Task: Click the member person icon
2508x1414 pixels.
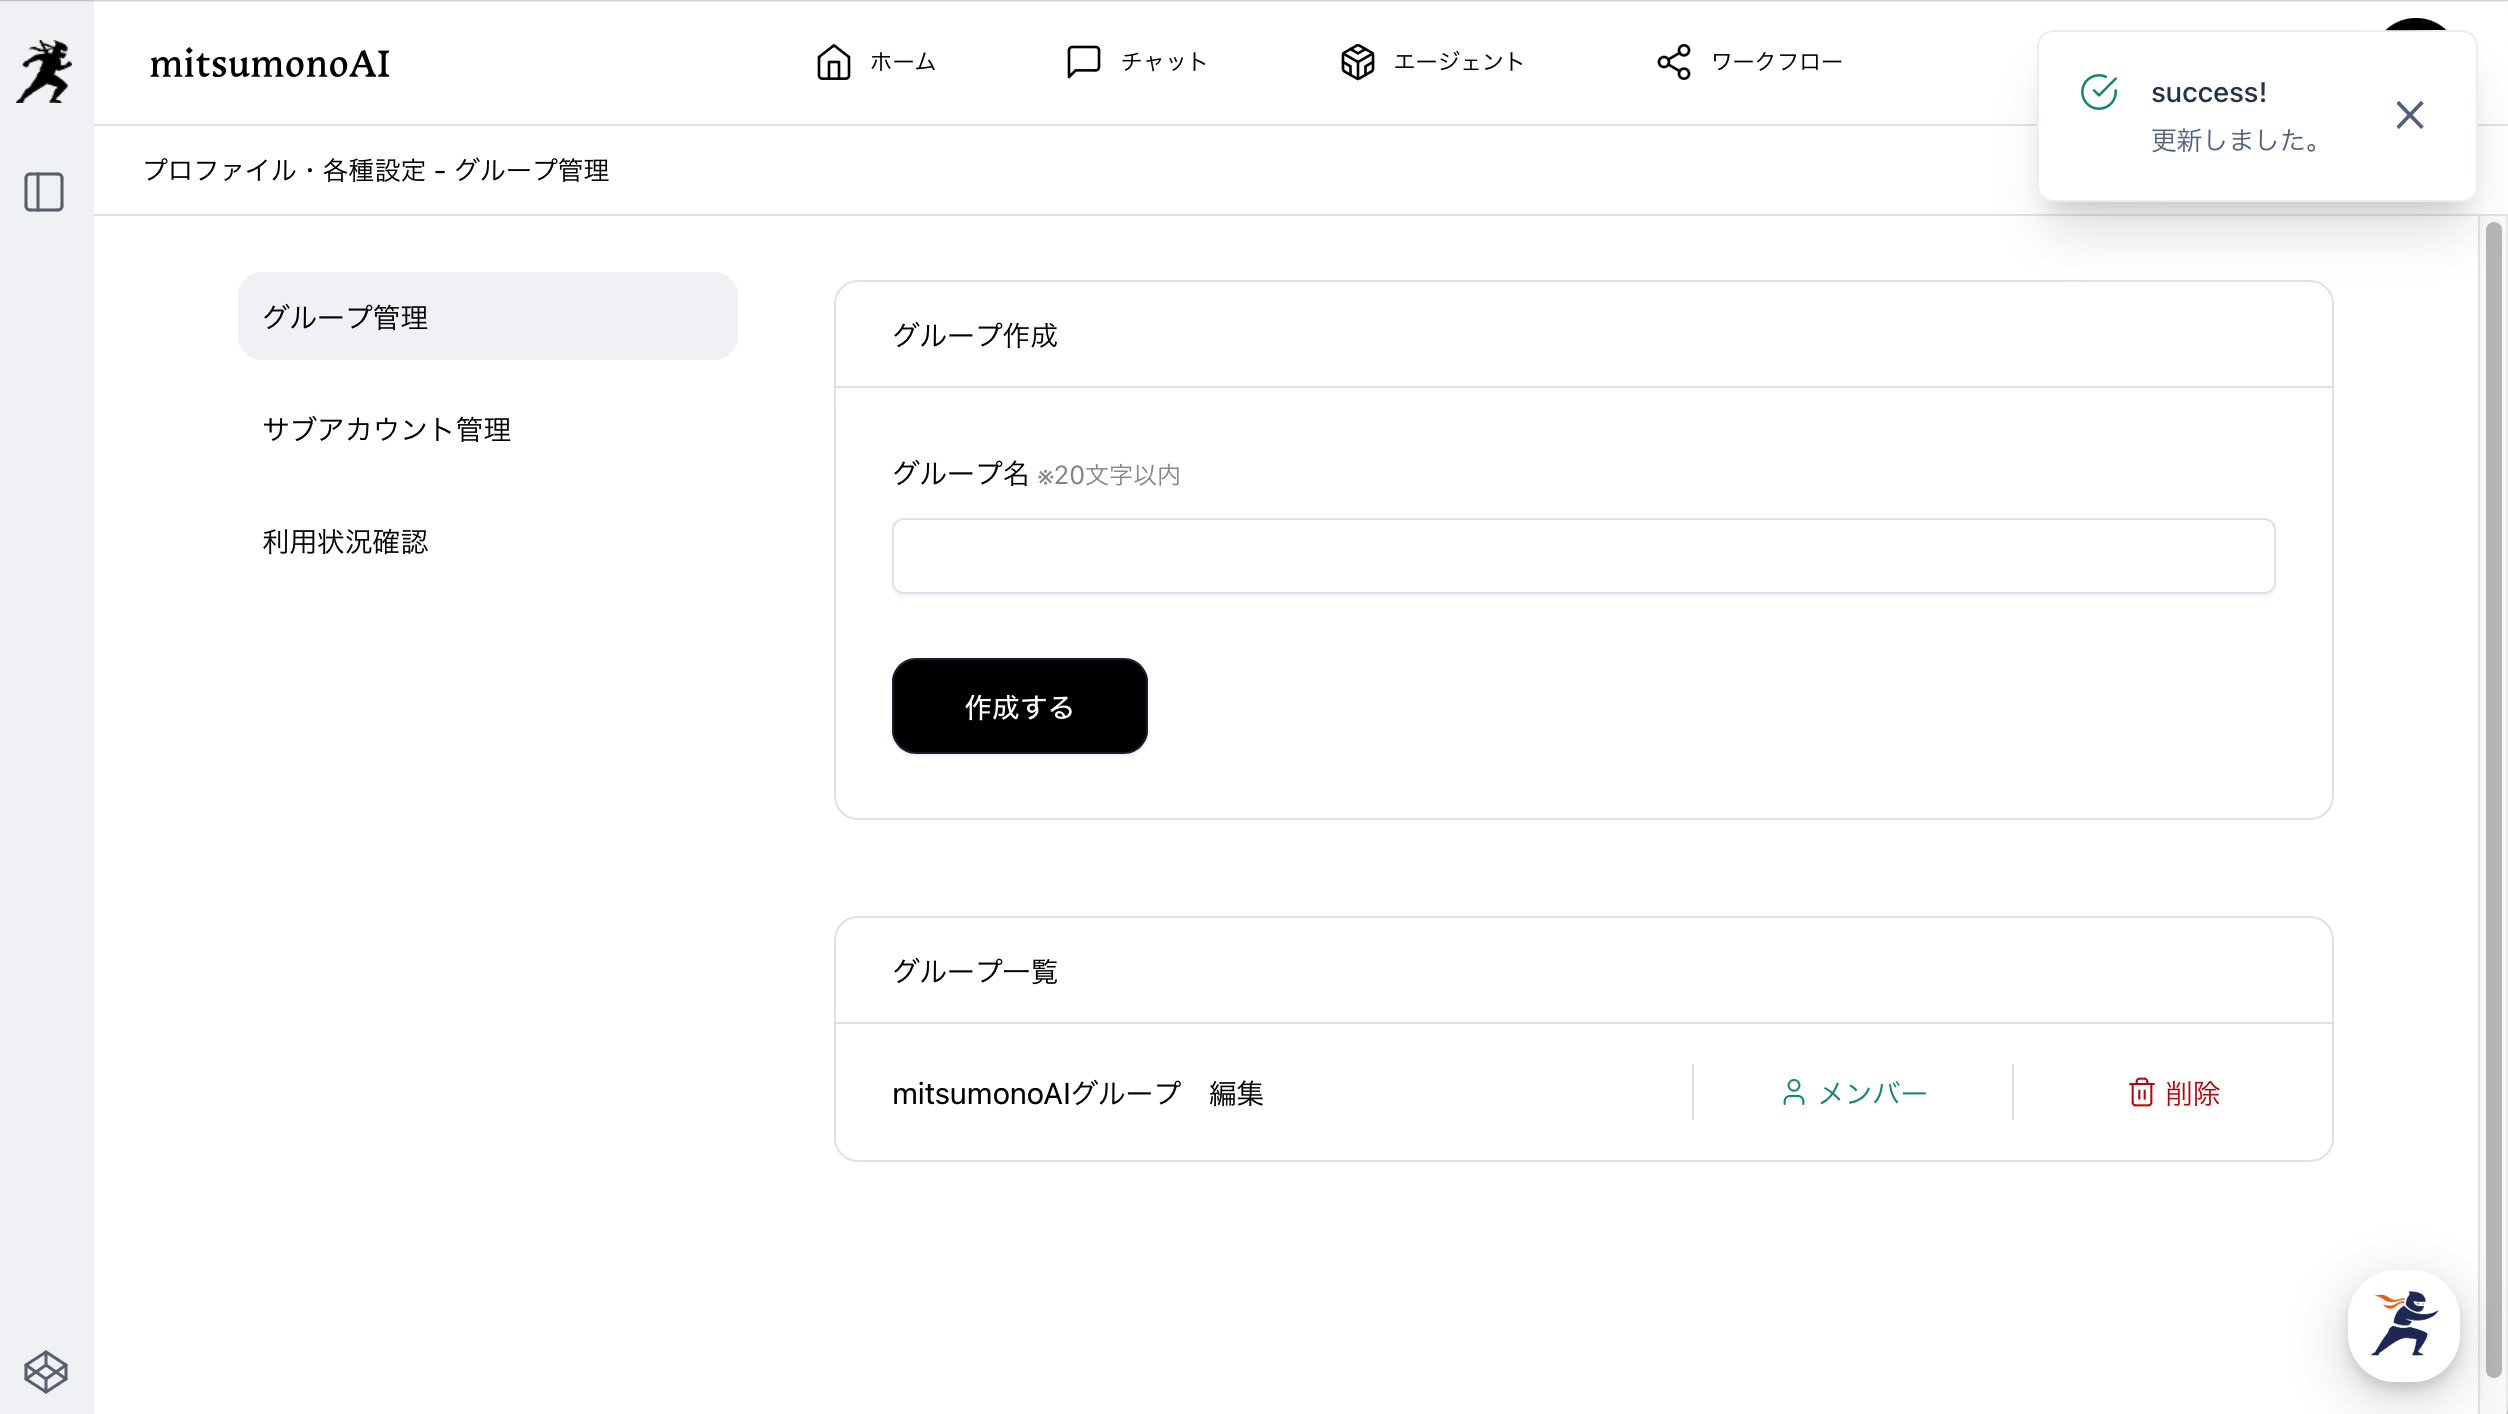Action: (1793, 1092)
